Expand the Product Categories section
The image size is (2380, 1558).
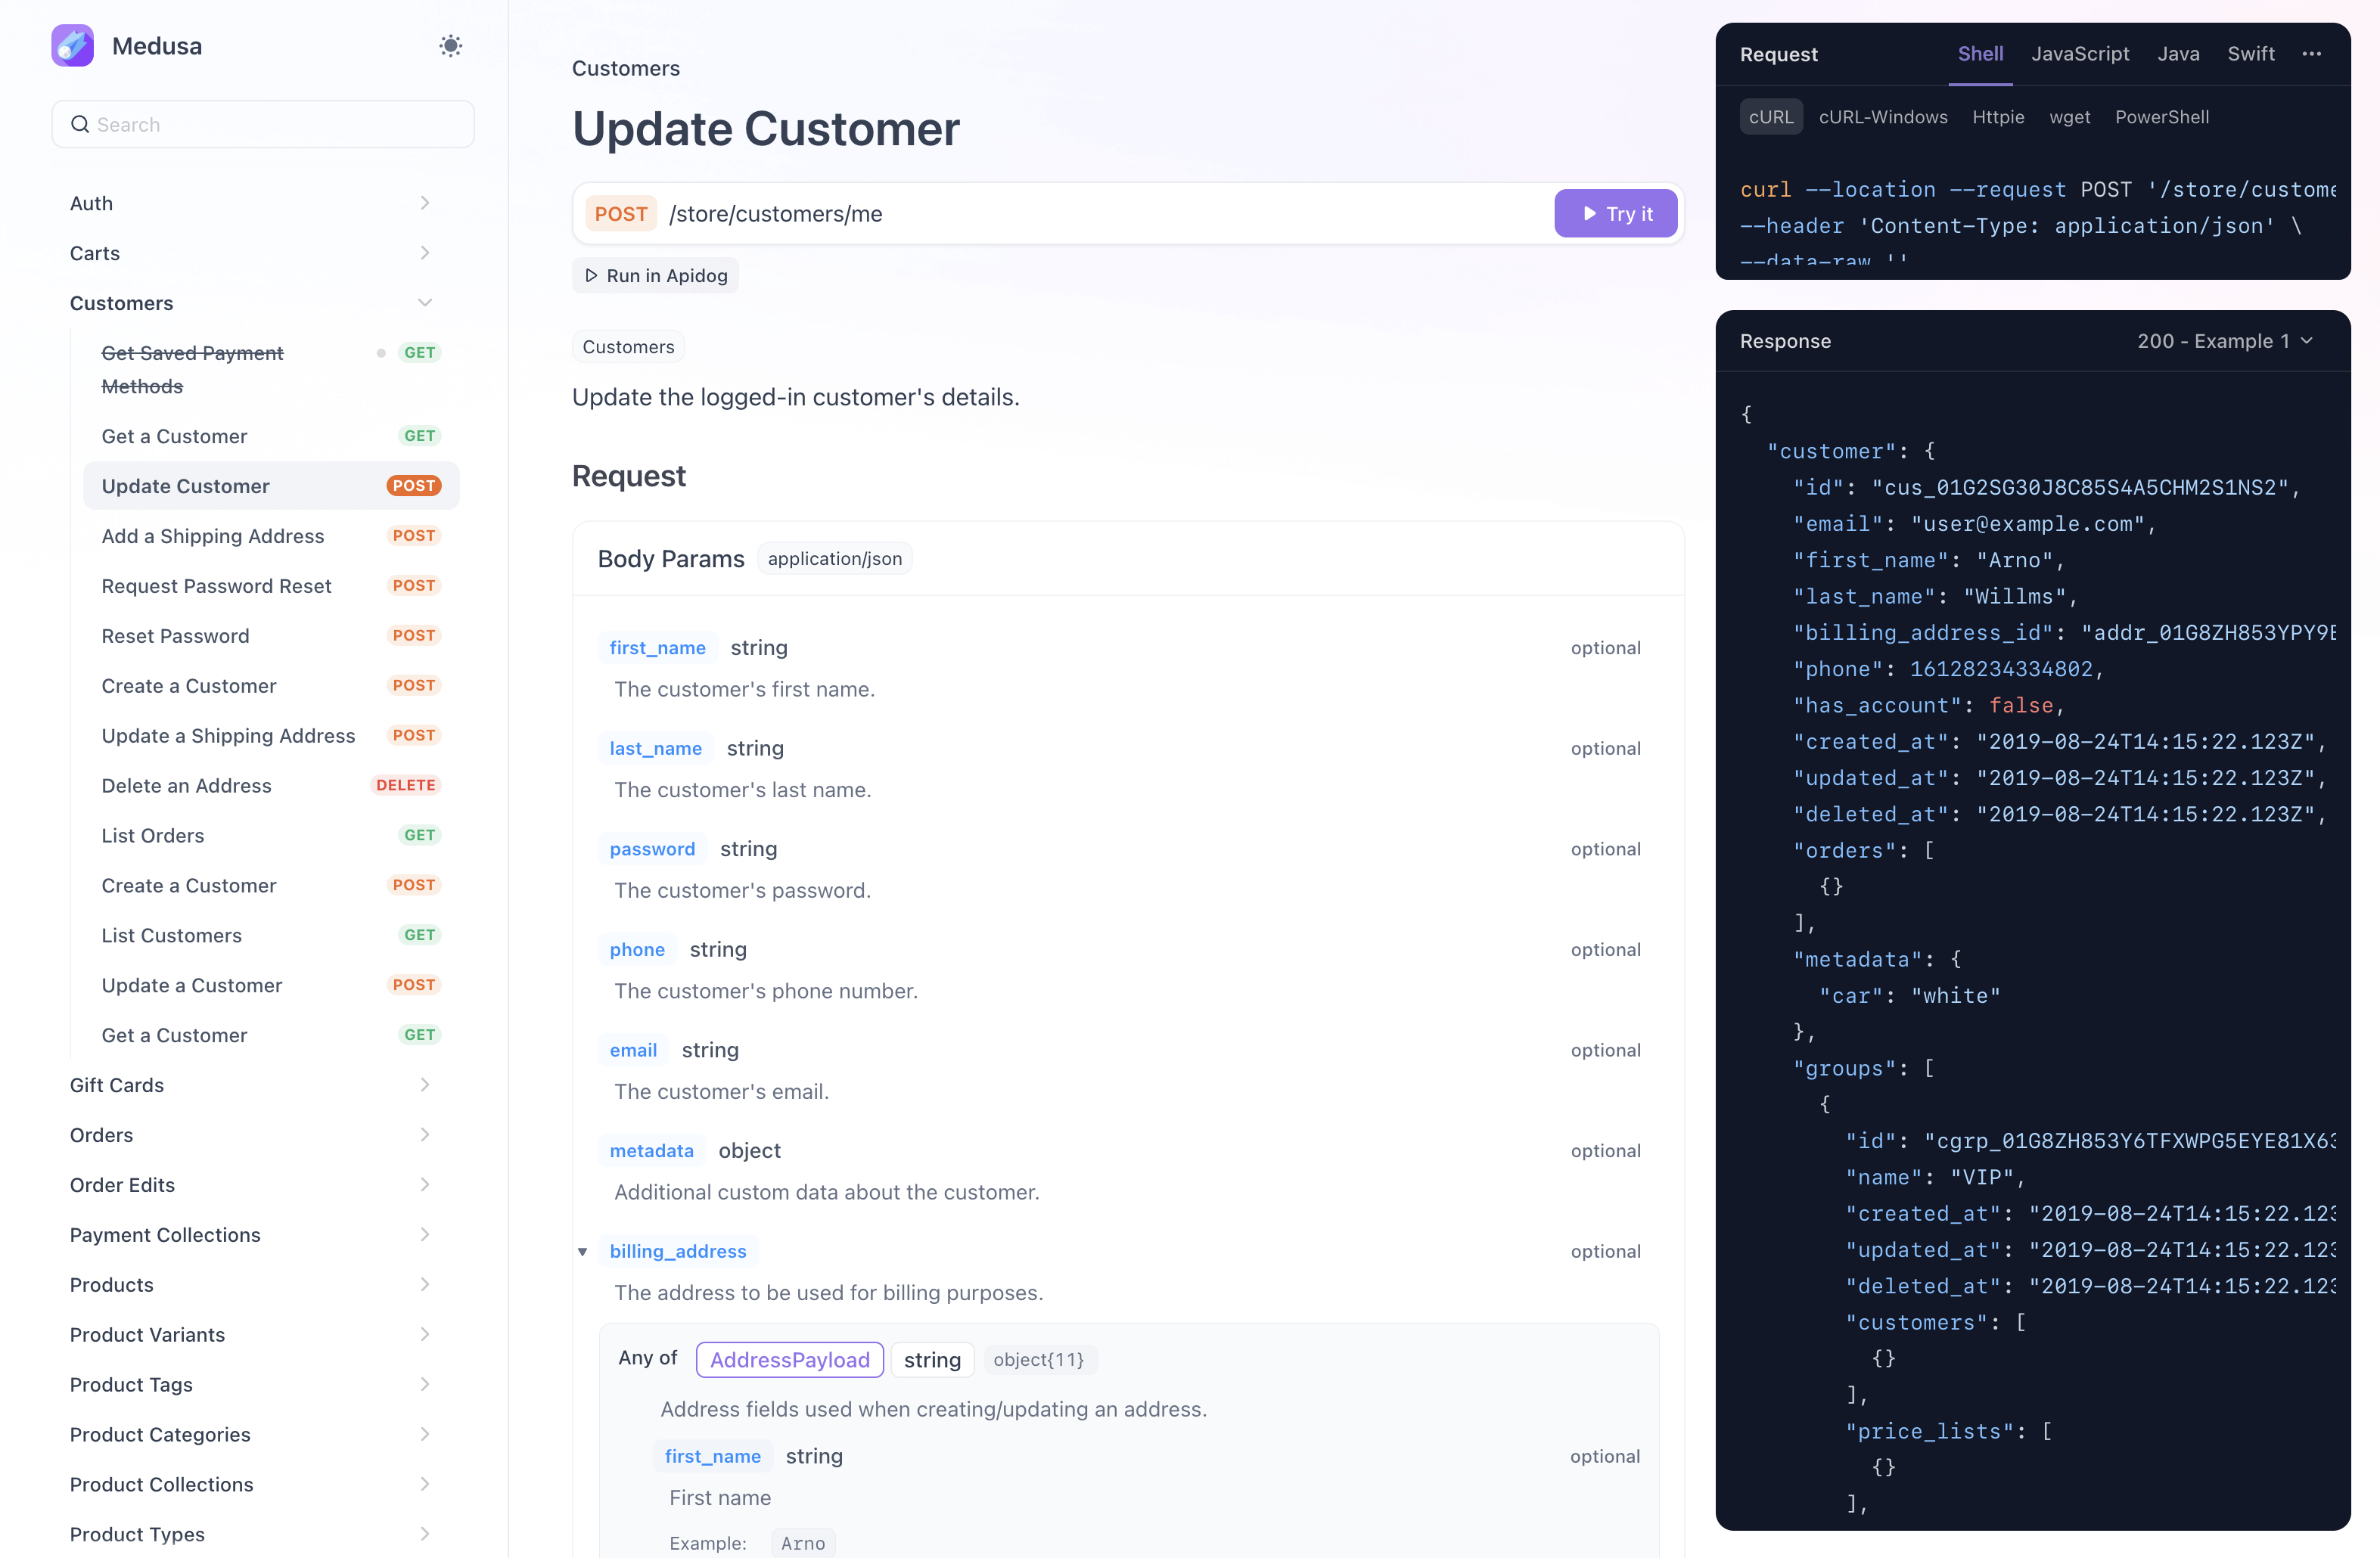coord(250,1435)
